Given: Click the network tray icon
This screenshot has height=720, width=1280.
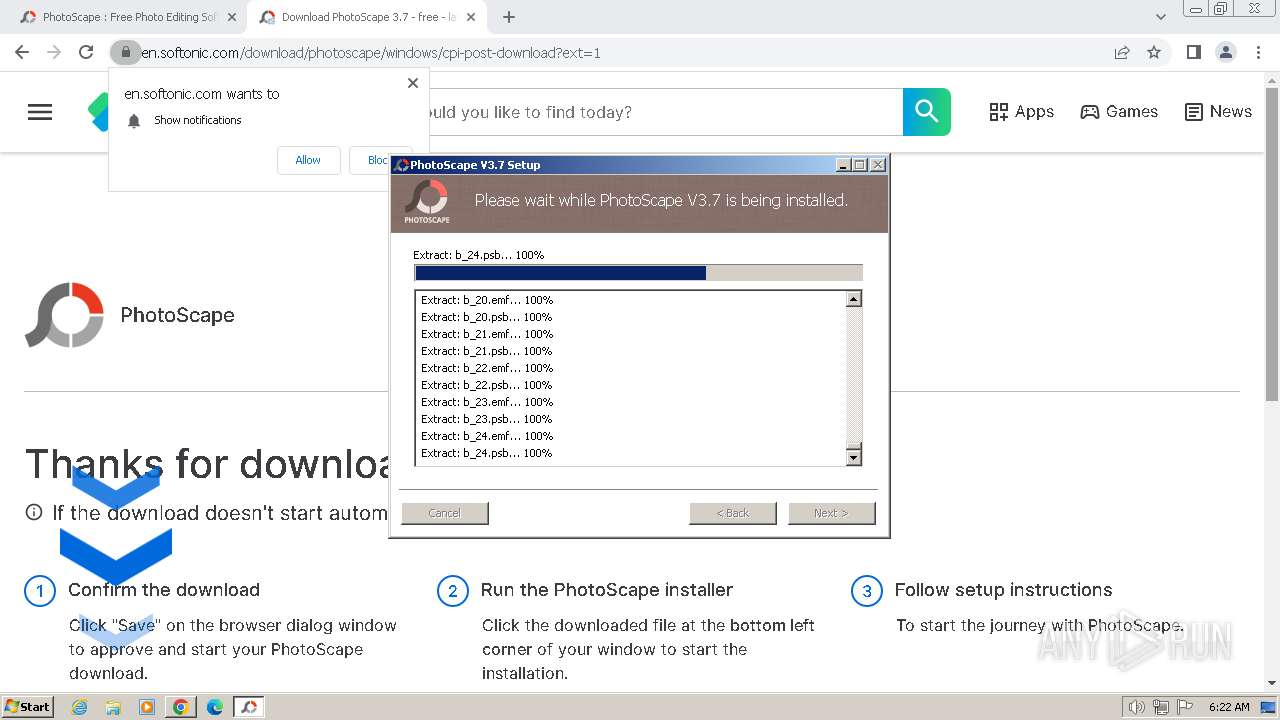Looking at the screenshot, I should tap(1161, 707).
